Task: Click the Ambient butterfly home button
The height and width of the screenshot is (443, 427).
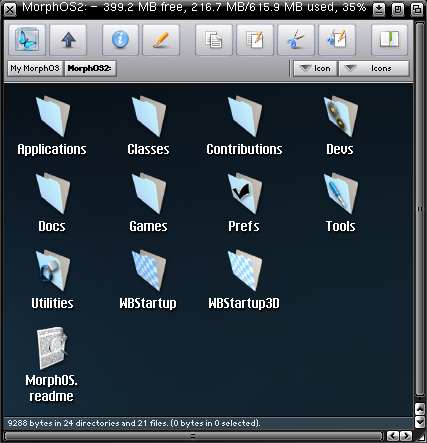Action: (27, 40)
